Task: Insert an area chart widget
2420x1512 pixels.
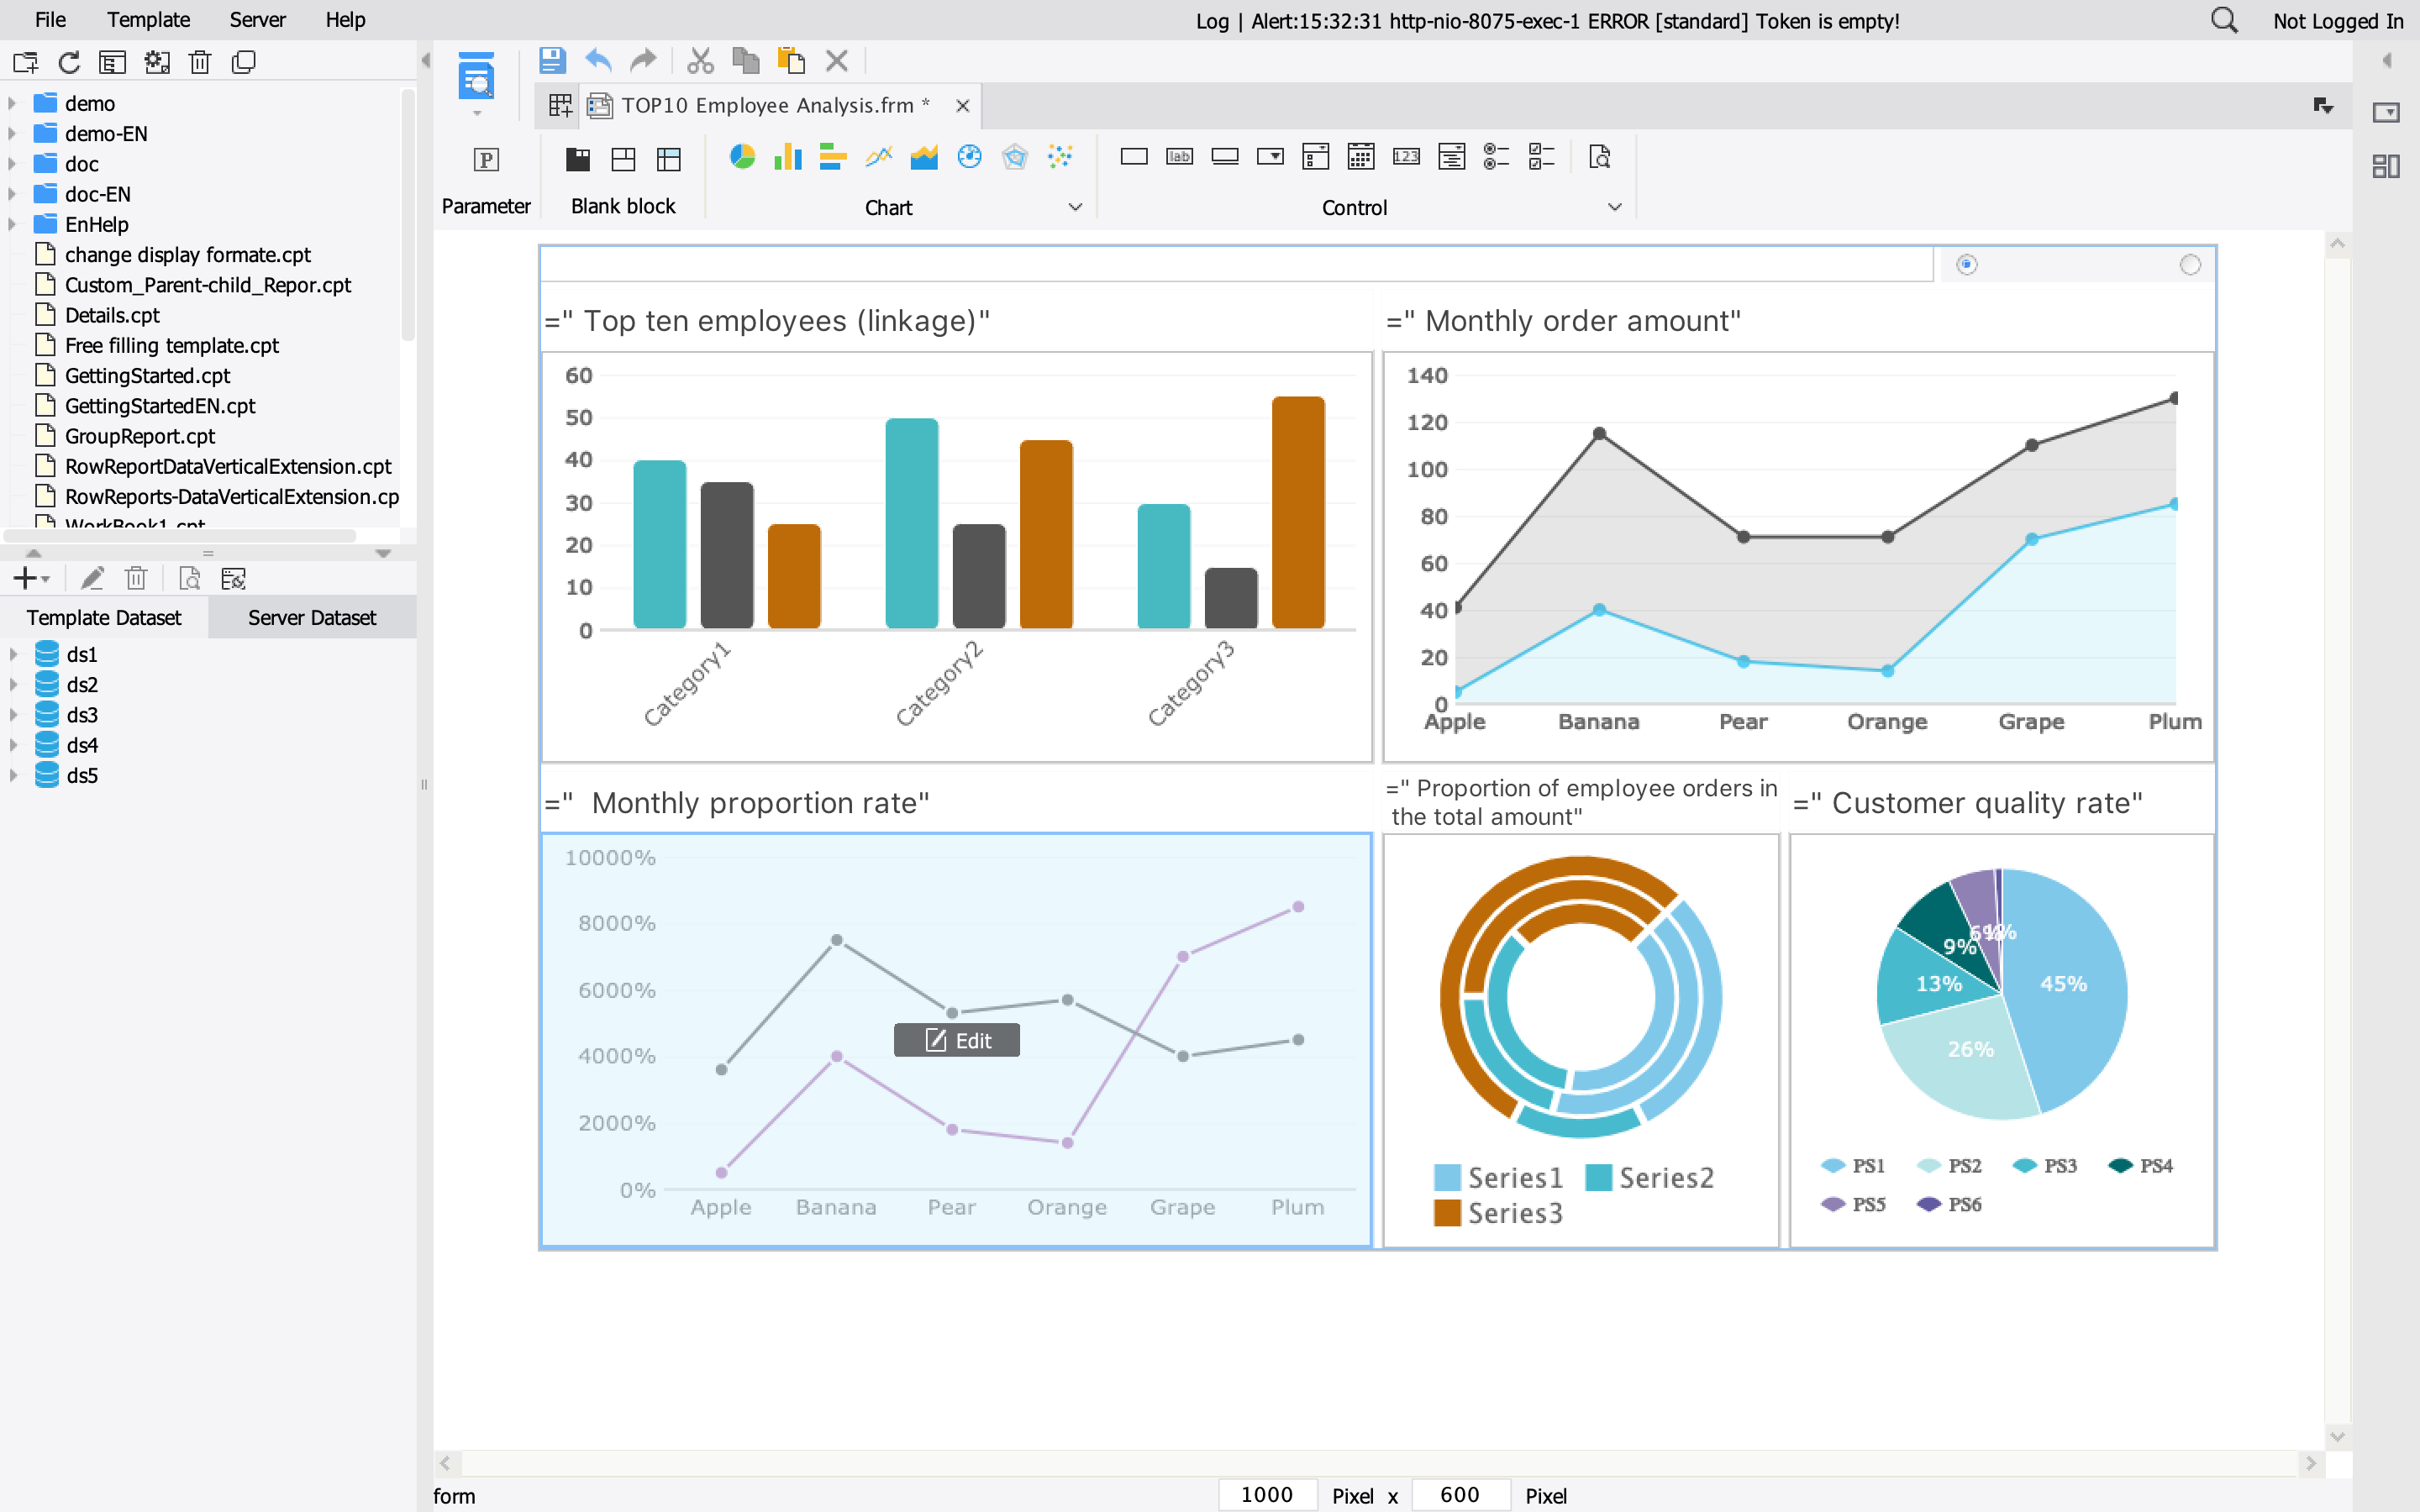Action: tap(924, 157)
